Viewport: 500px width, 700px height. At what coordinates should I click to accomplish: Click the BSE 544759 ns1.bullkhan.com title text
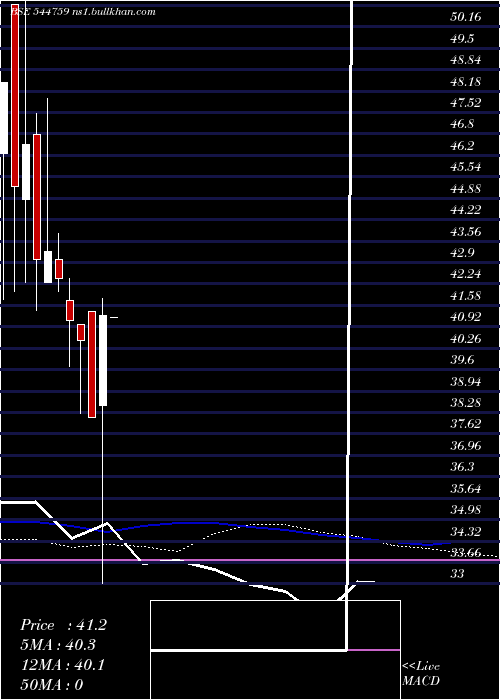83,12
